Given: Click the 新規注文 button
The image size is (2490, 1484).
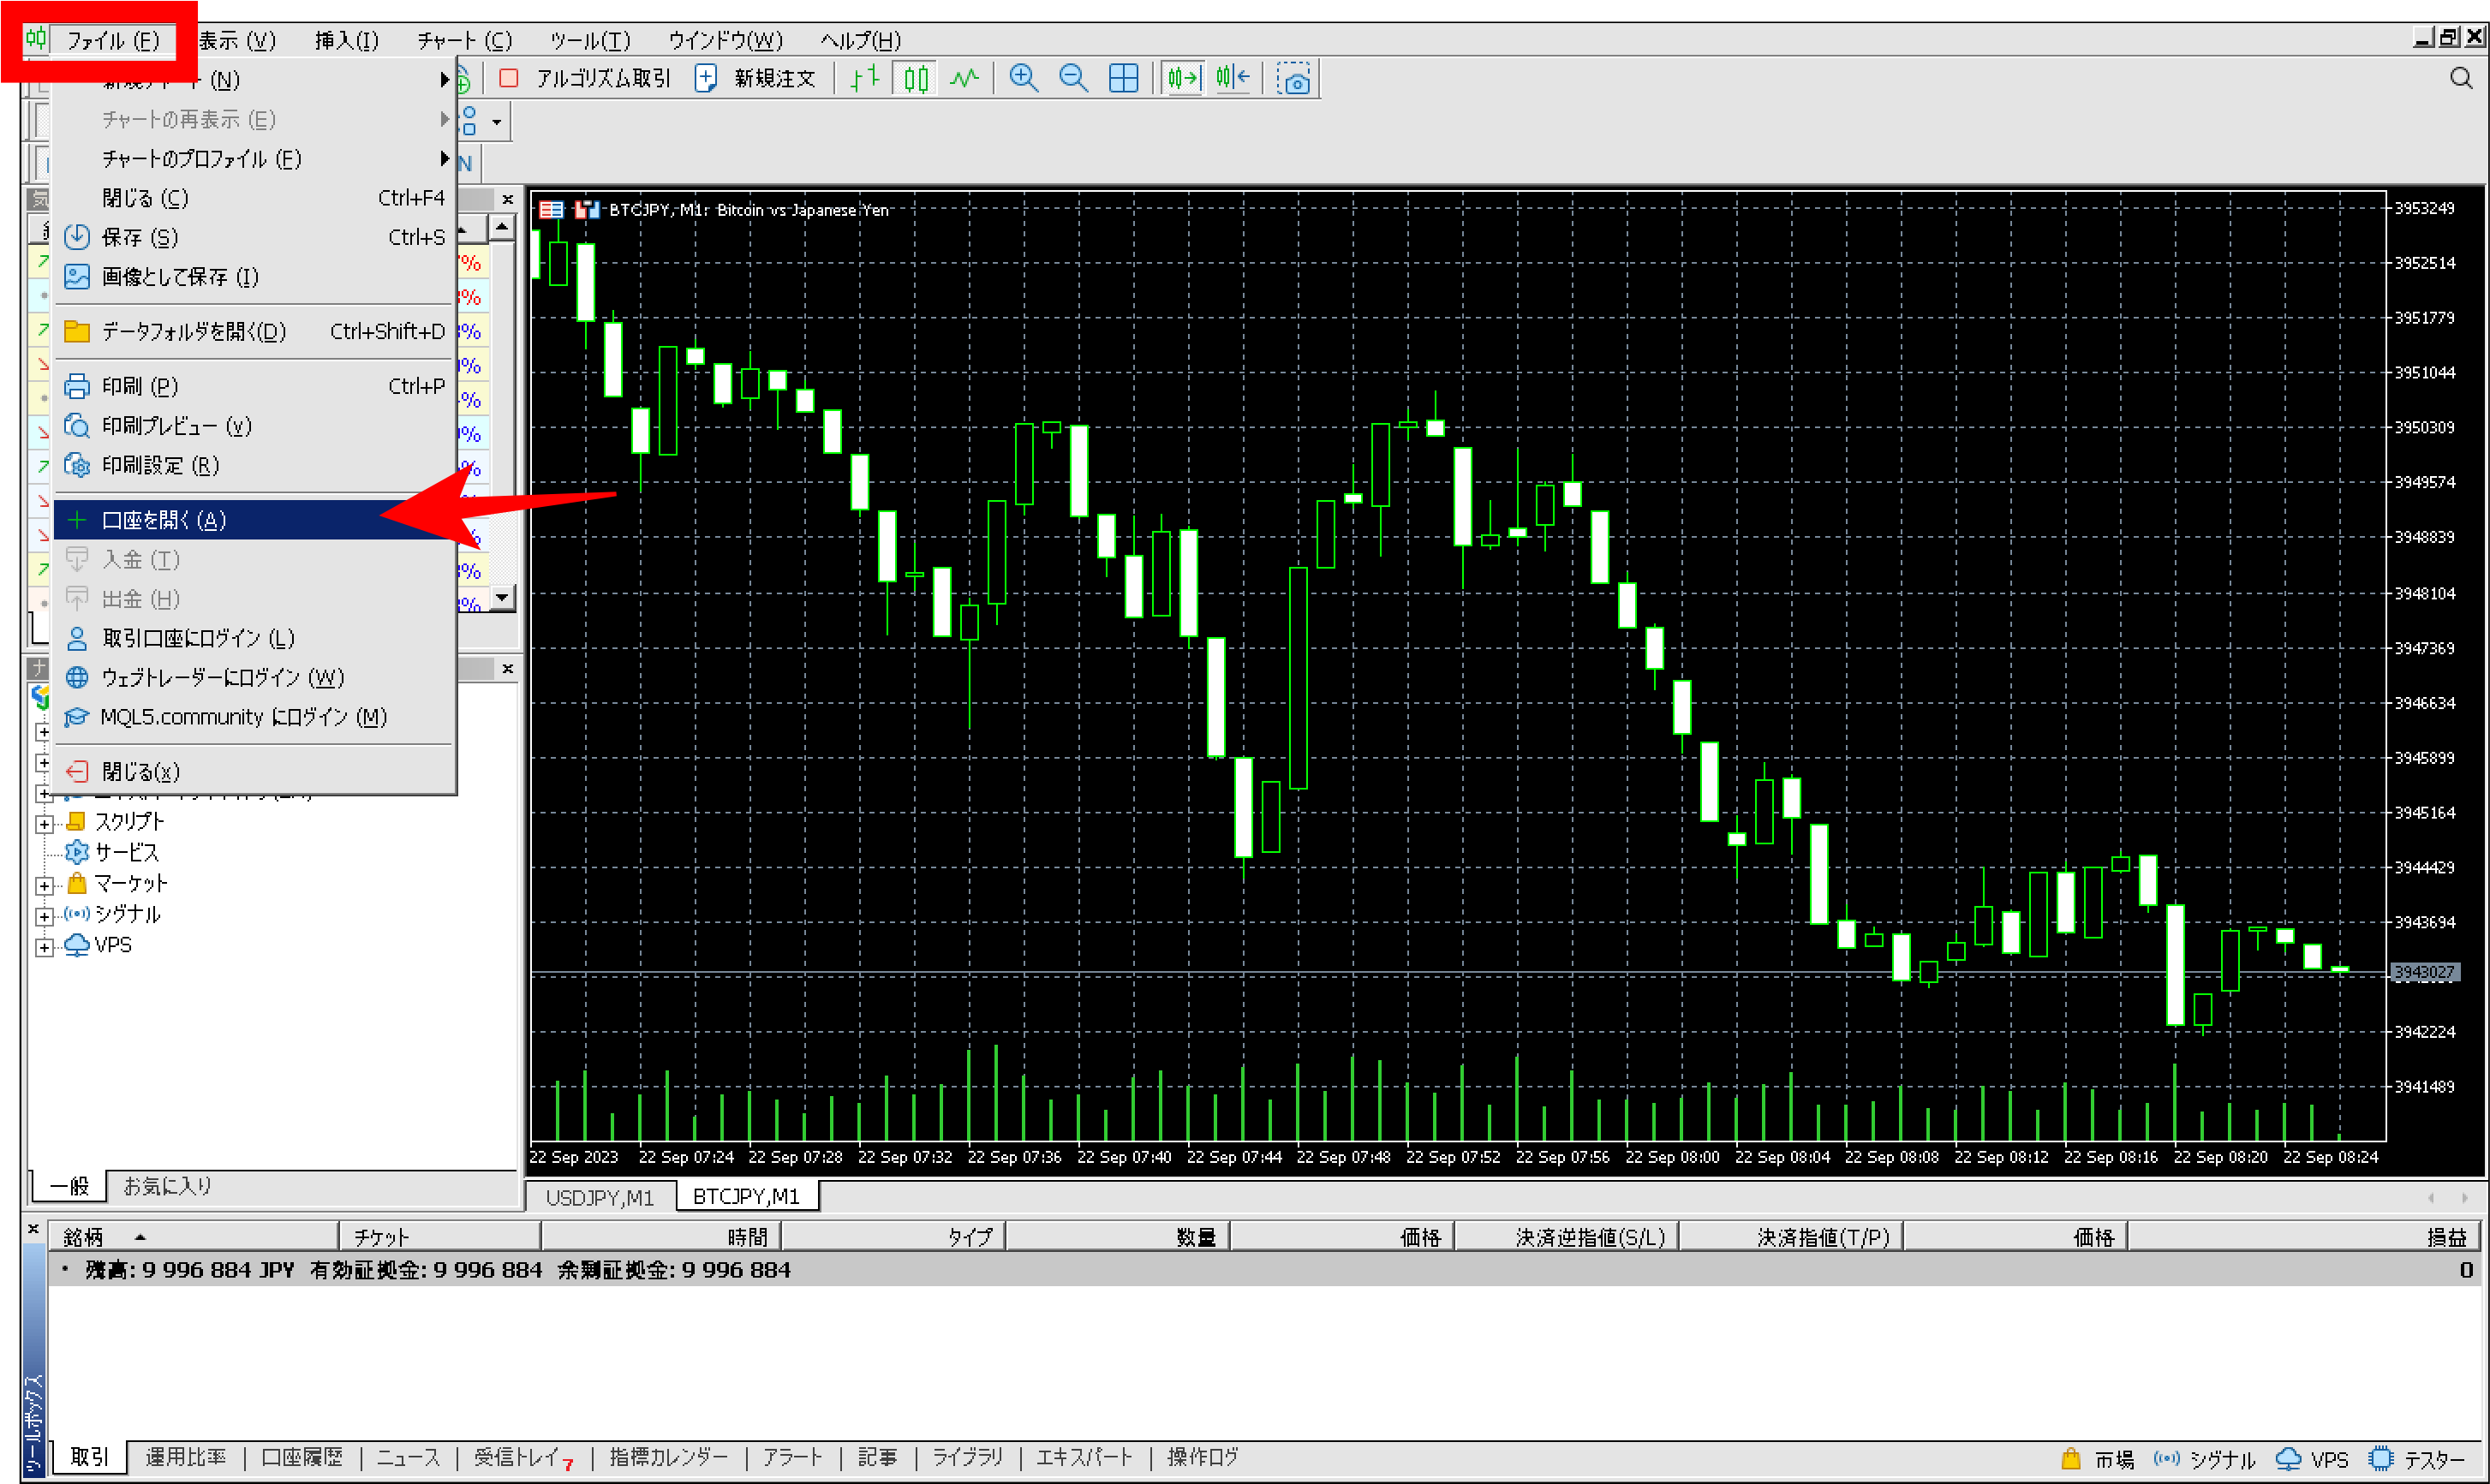Looking at the screenshot, I should pos(757,78).
